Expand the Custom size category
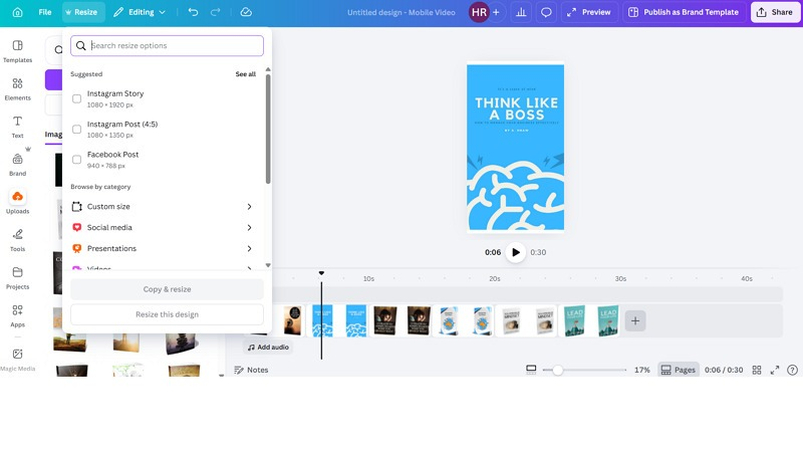Viewport: 803px width, 450px height. 163,206
